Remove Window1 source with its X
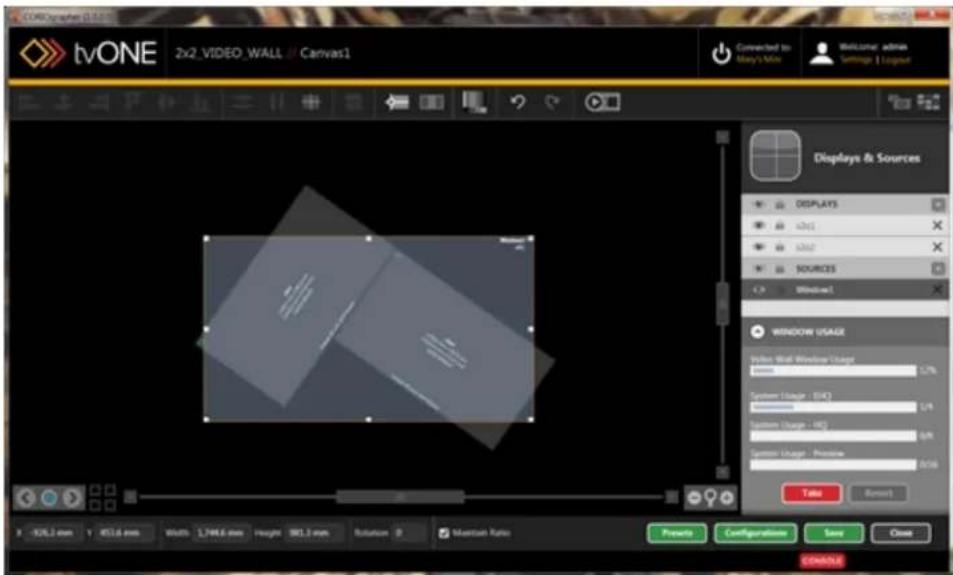Viewport: 953px width, 575px height. pyautogui.click(x=937, y=290)
